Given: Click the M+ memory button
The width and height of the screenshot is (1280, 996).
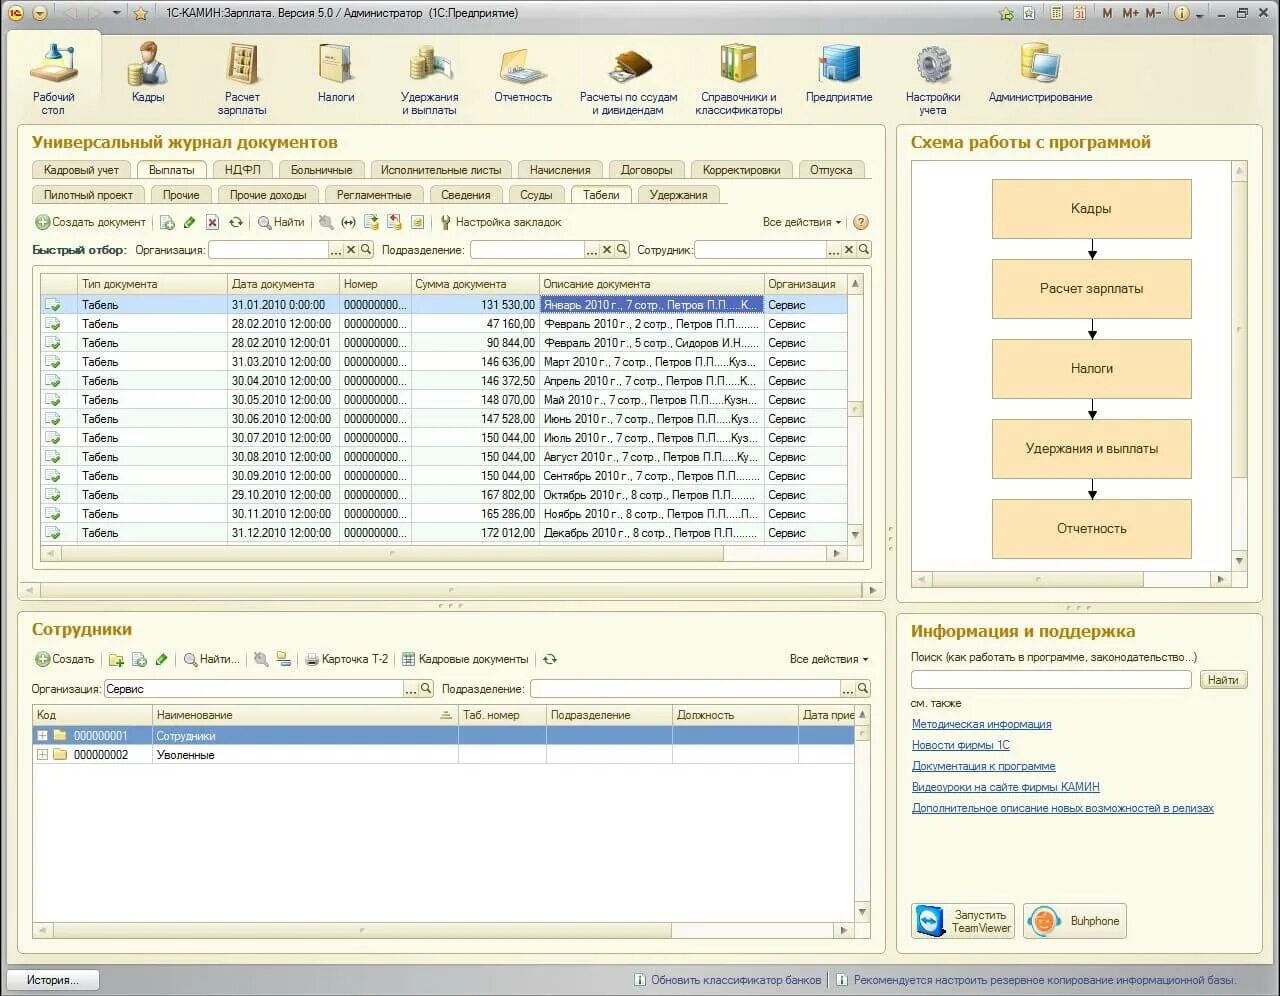Looking at the screenshot, I should click(1130, 13).
